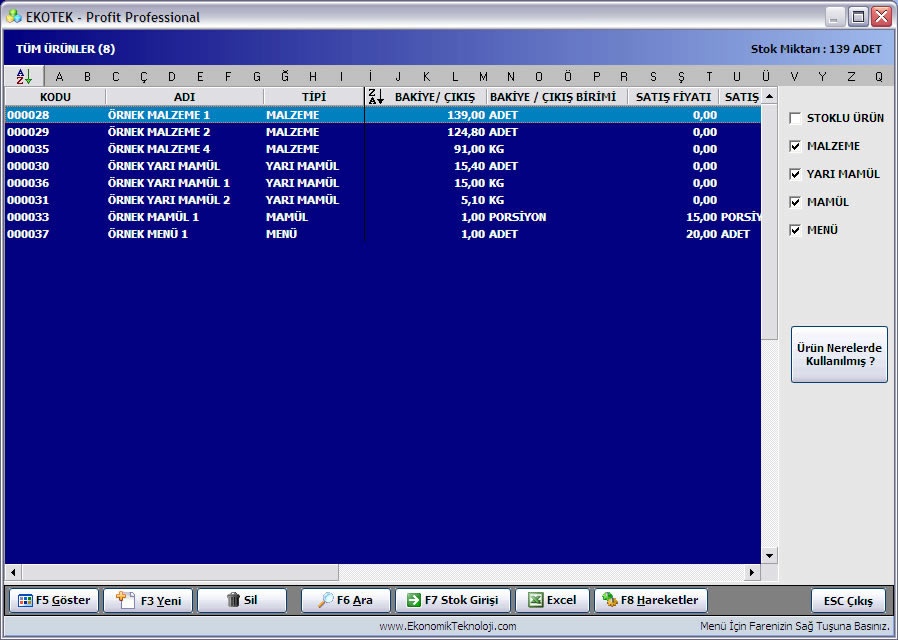Sort by KODU column header

tap(55, 97)
